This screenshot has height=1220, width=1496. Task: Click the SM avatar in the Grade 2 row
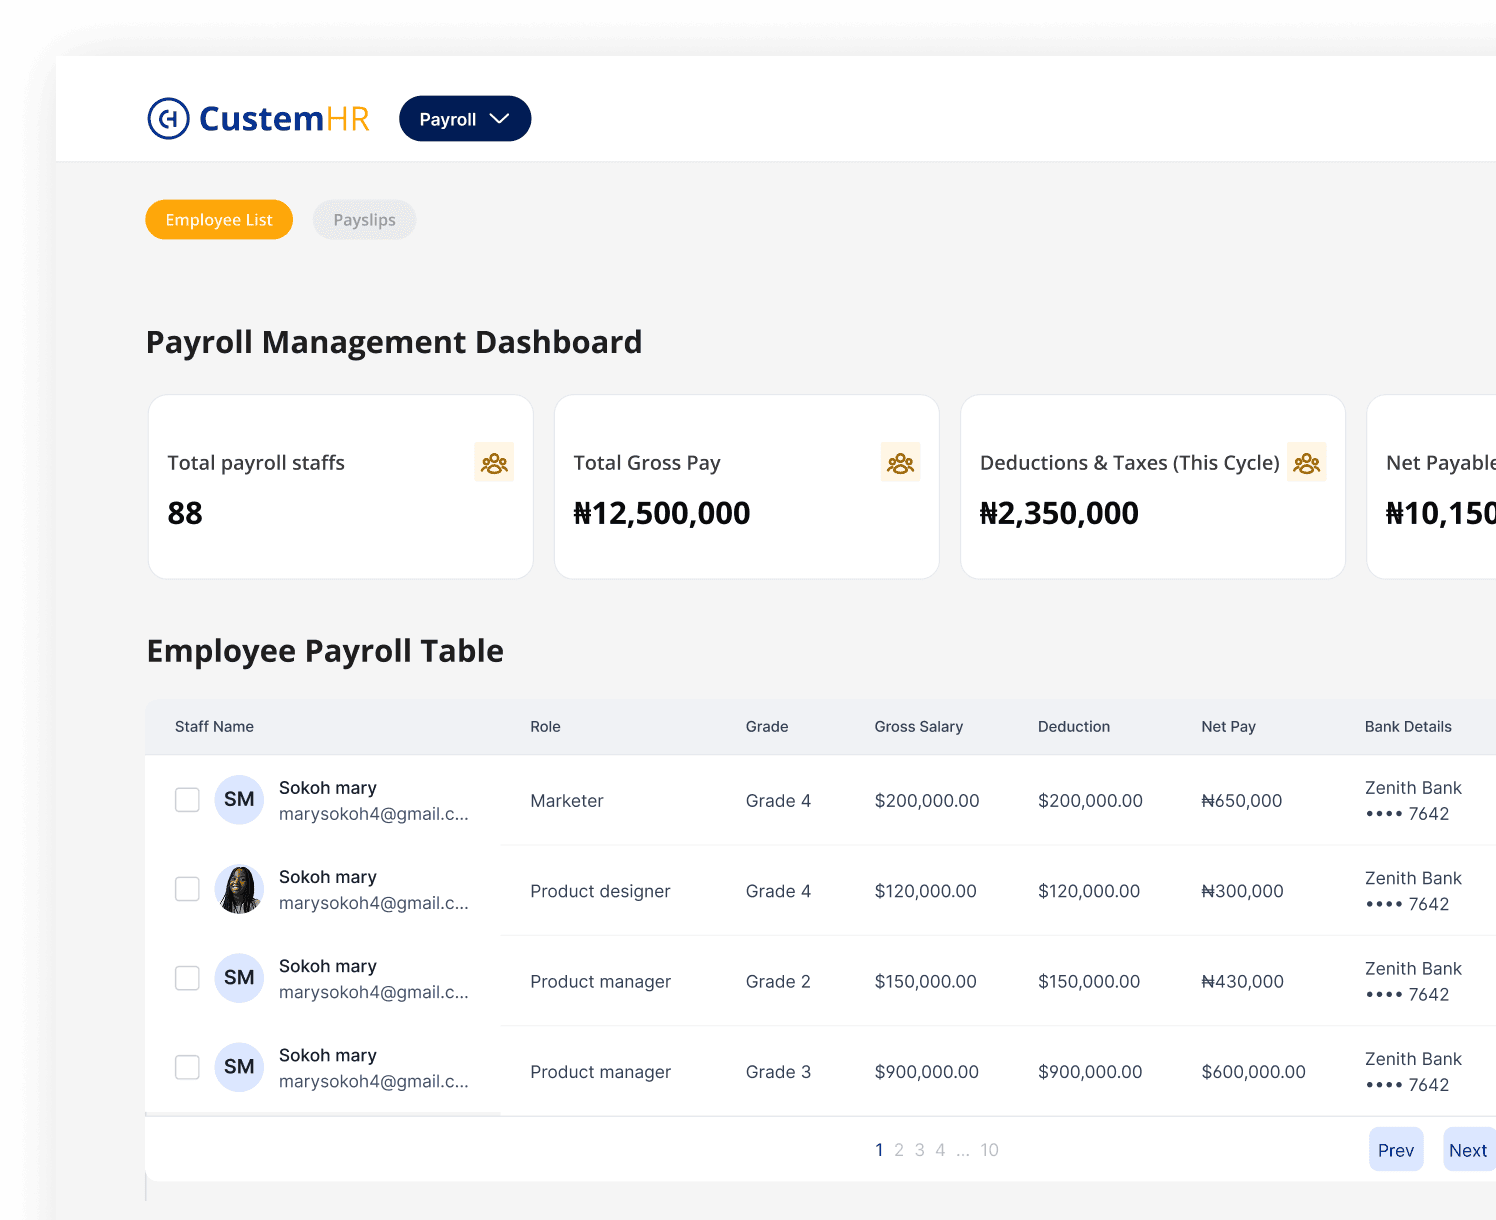click(239, 978)
